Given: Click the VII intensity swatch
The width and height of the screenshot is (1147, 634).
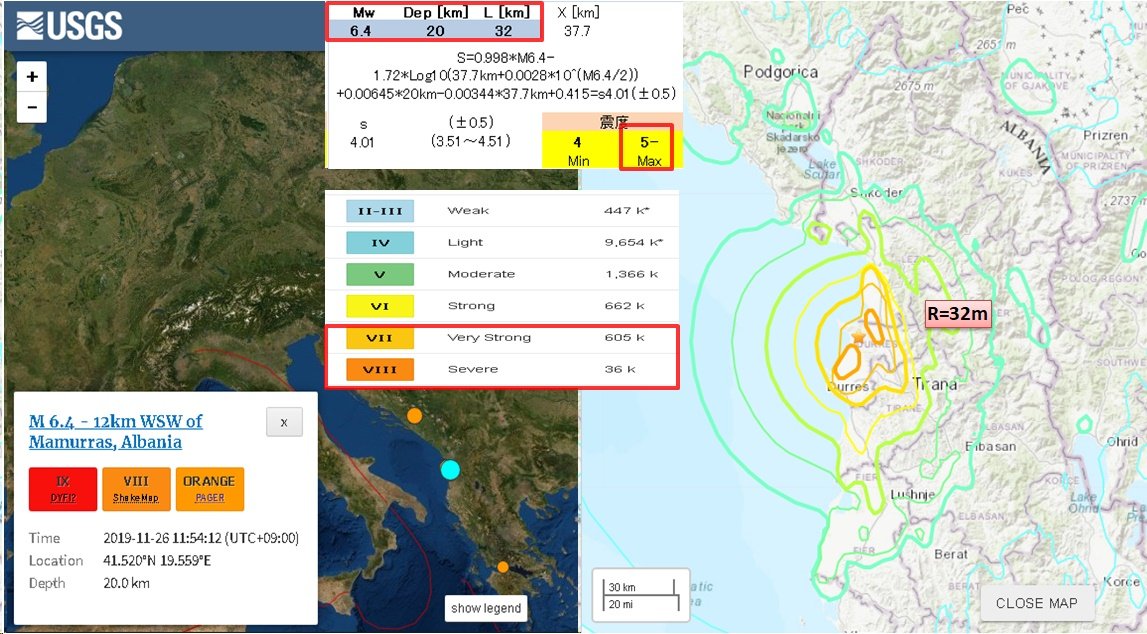Looking at the screenshot, I should 380,338.
